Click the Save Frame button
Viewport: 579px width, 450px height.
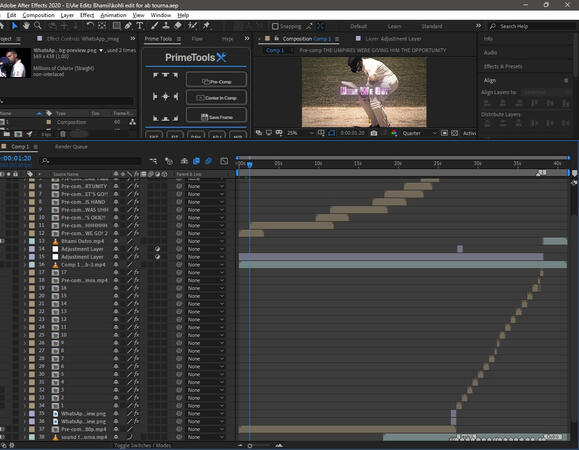(x=216, y=115)
